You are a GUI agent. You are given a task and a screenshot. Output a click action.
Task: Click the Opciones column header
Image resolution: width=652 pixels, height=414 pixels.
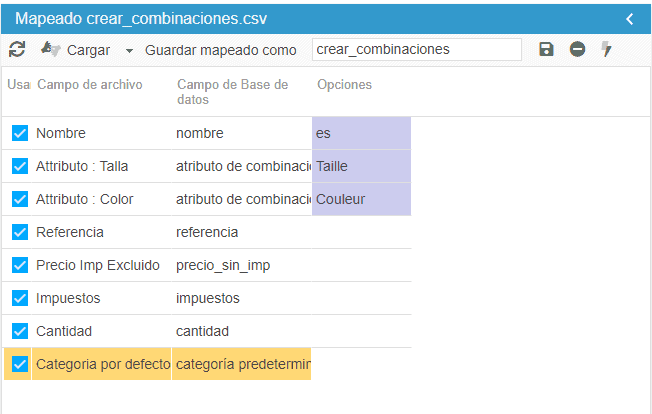[344, 85]
